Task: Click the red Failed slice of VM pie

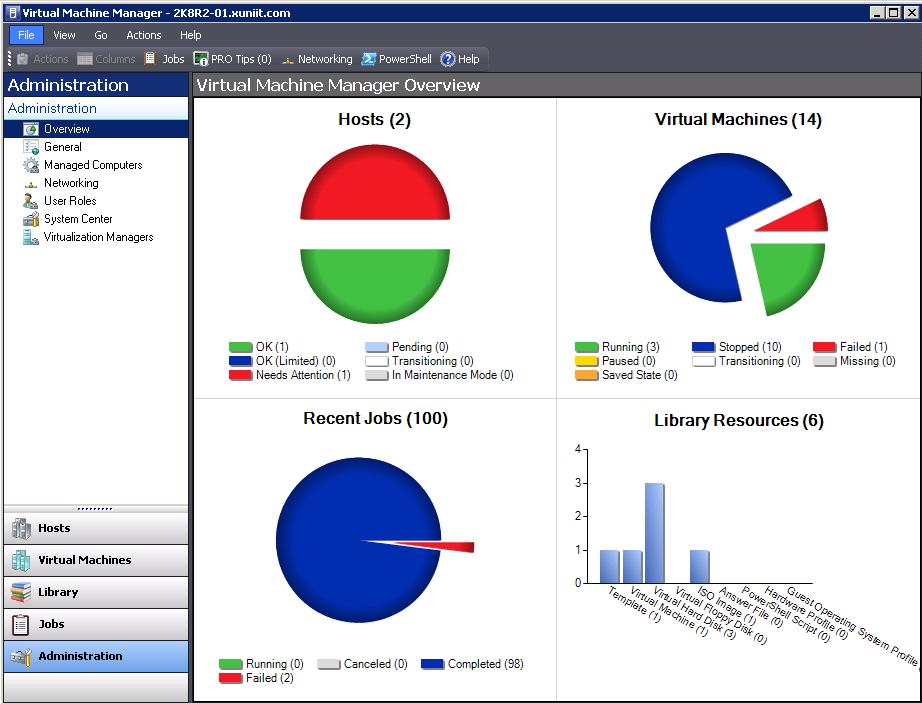Action: click(806, 219)
